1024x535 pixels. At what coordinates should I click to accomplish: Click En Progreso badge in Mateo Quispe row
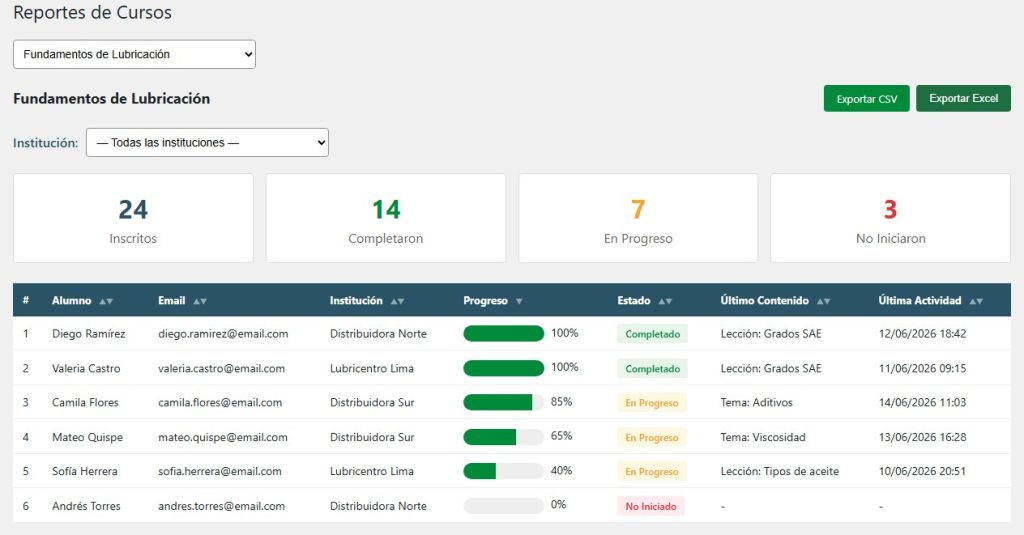652,437
